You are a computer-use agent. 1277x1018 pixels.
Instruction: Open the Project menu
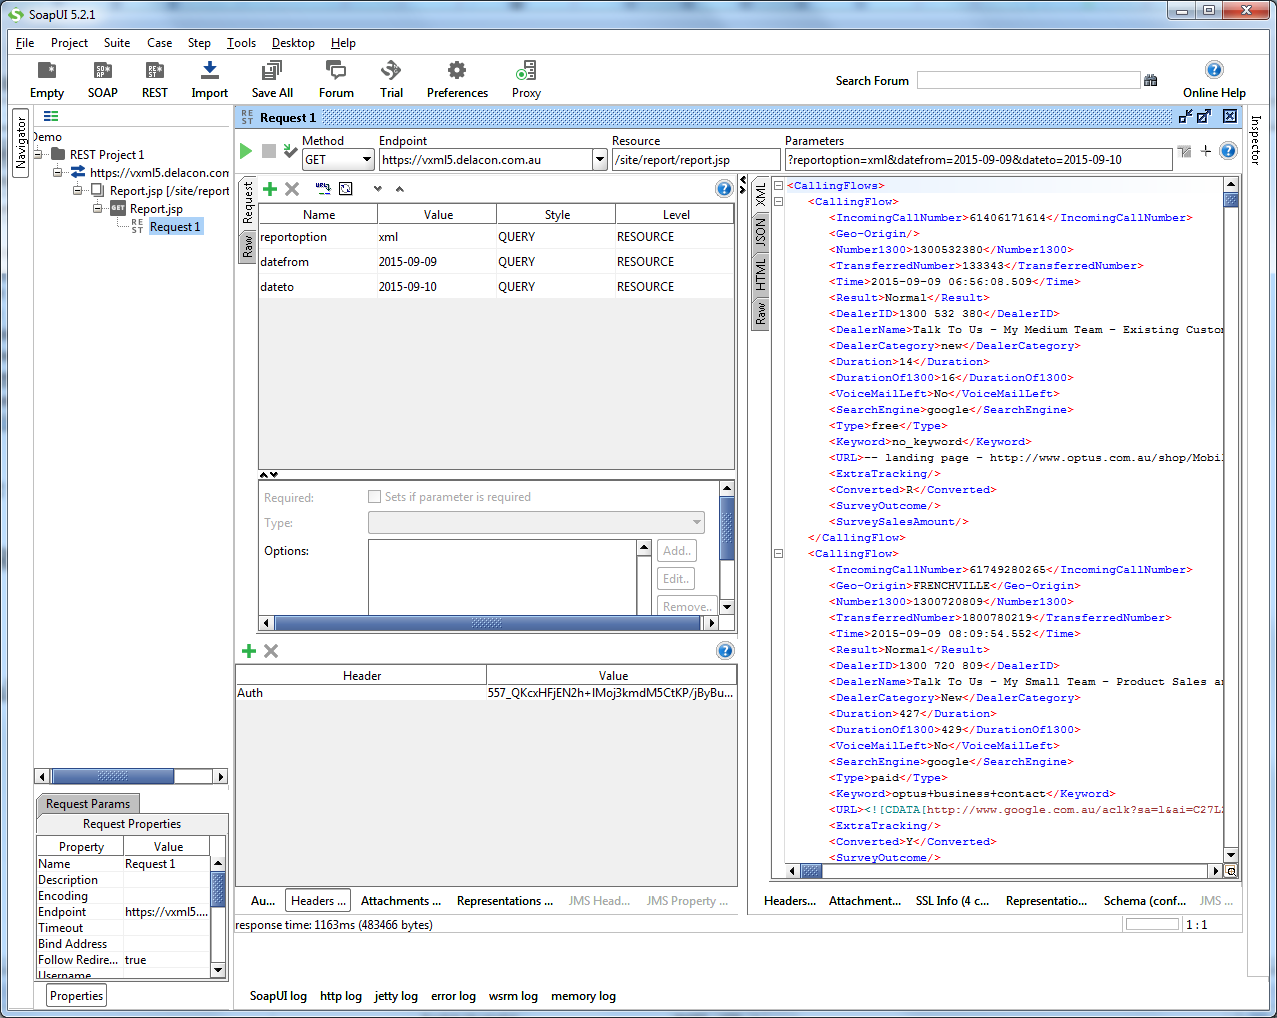click(x=69, y=43)
